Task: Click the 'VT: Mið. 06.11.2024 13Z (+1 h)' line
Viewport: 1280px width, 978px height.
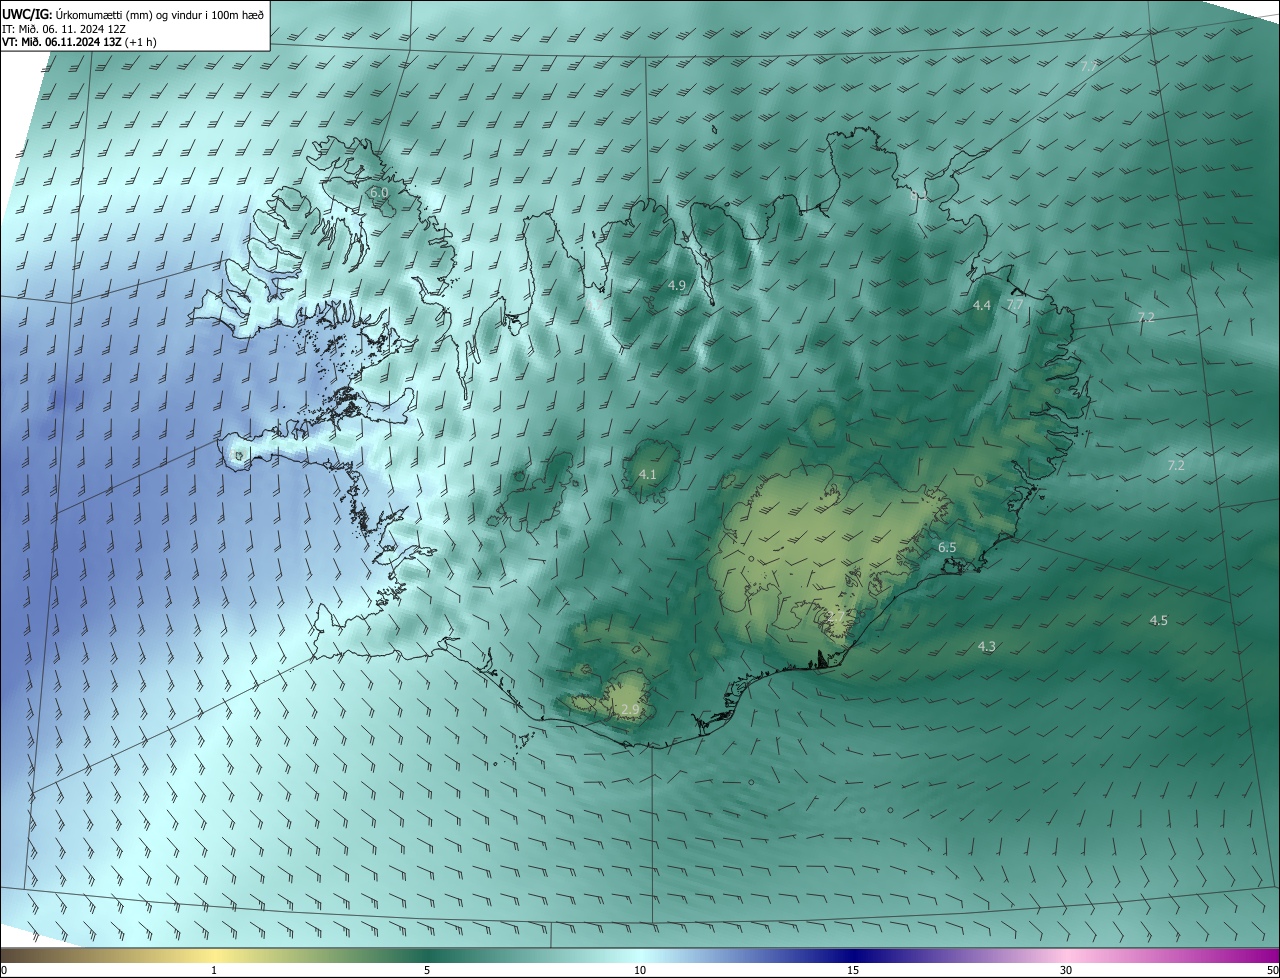Action: pyautogui.click(x=79, y=42)
